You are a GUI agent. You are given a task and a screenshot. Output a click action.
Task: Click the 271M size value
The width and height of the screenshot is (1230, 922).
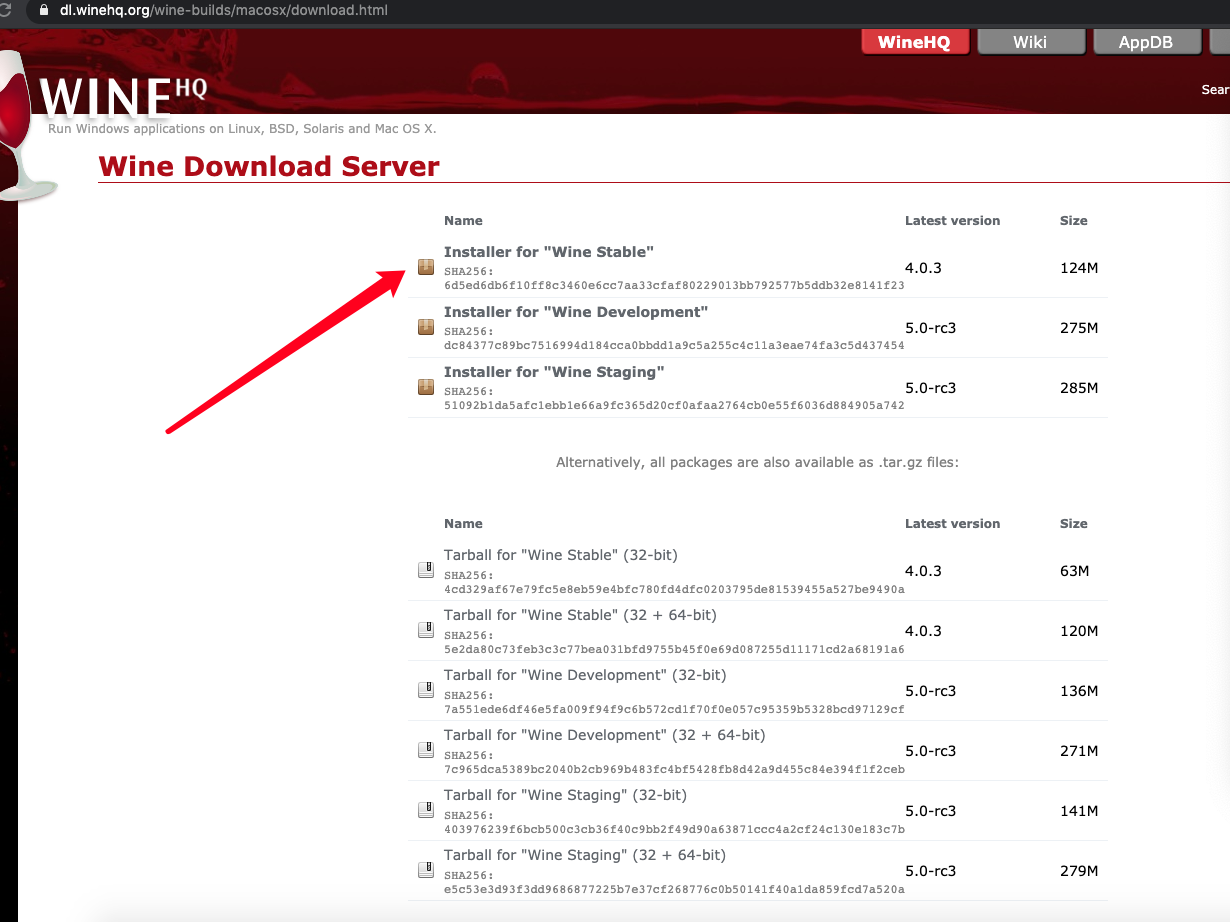1079,751
